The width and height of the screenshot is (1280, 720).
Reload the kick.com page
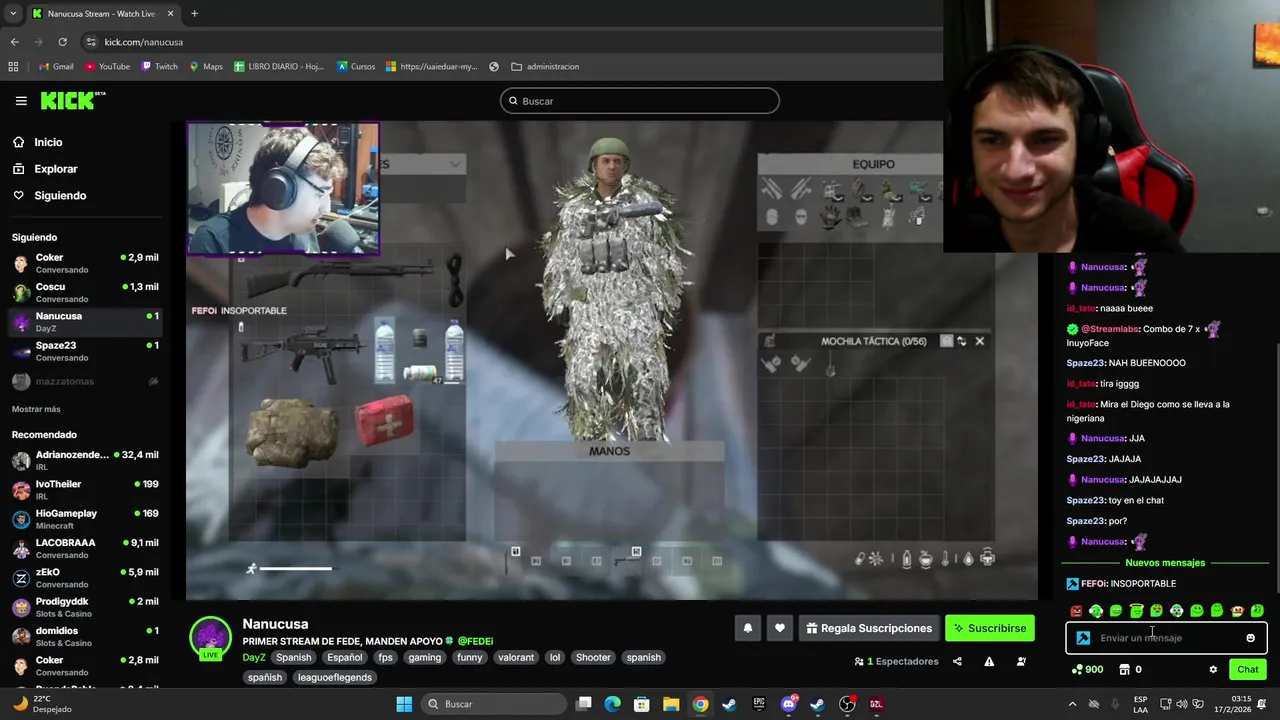click(62, 42)
